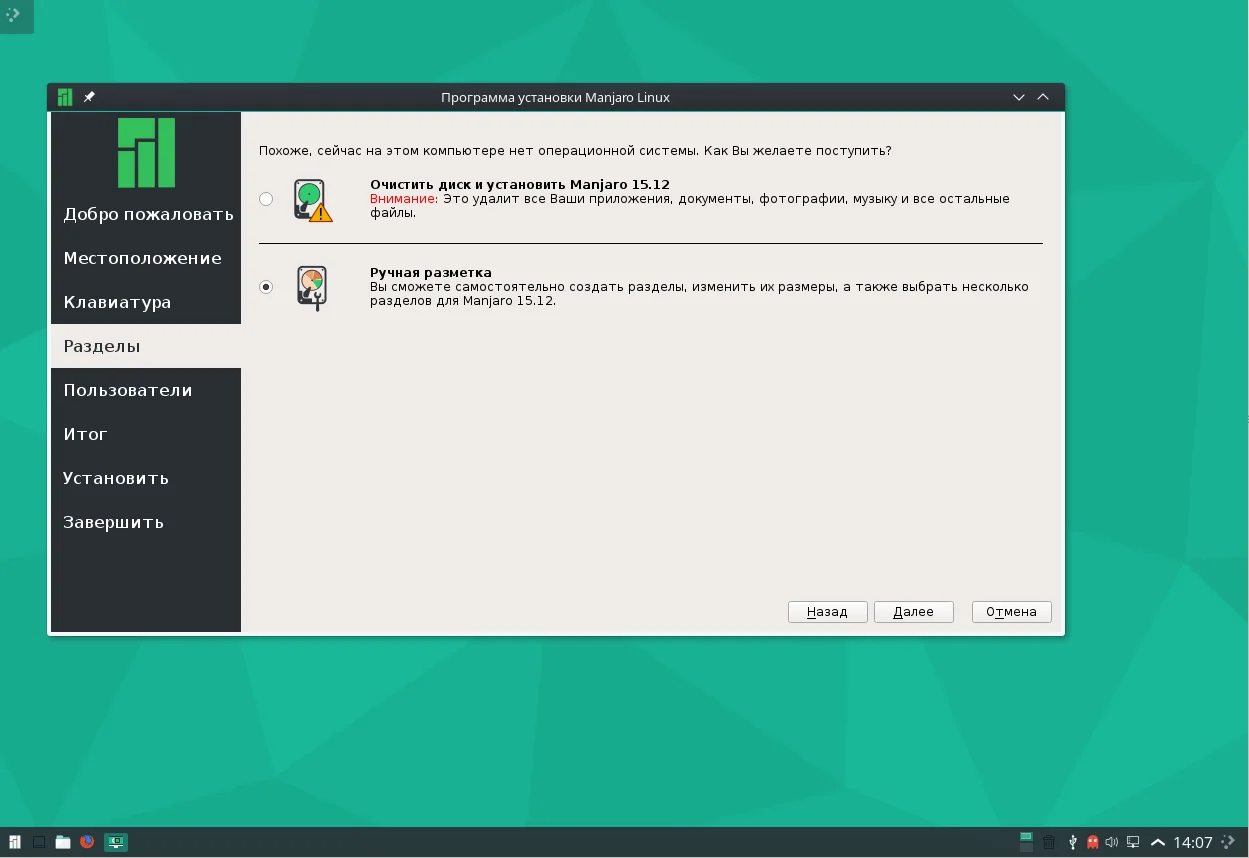Viewport: 1249px width, 858px height.
Task: Go to the Местоположение step
Action: 146,258
